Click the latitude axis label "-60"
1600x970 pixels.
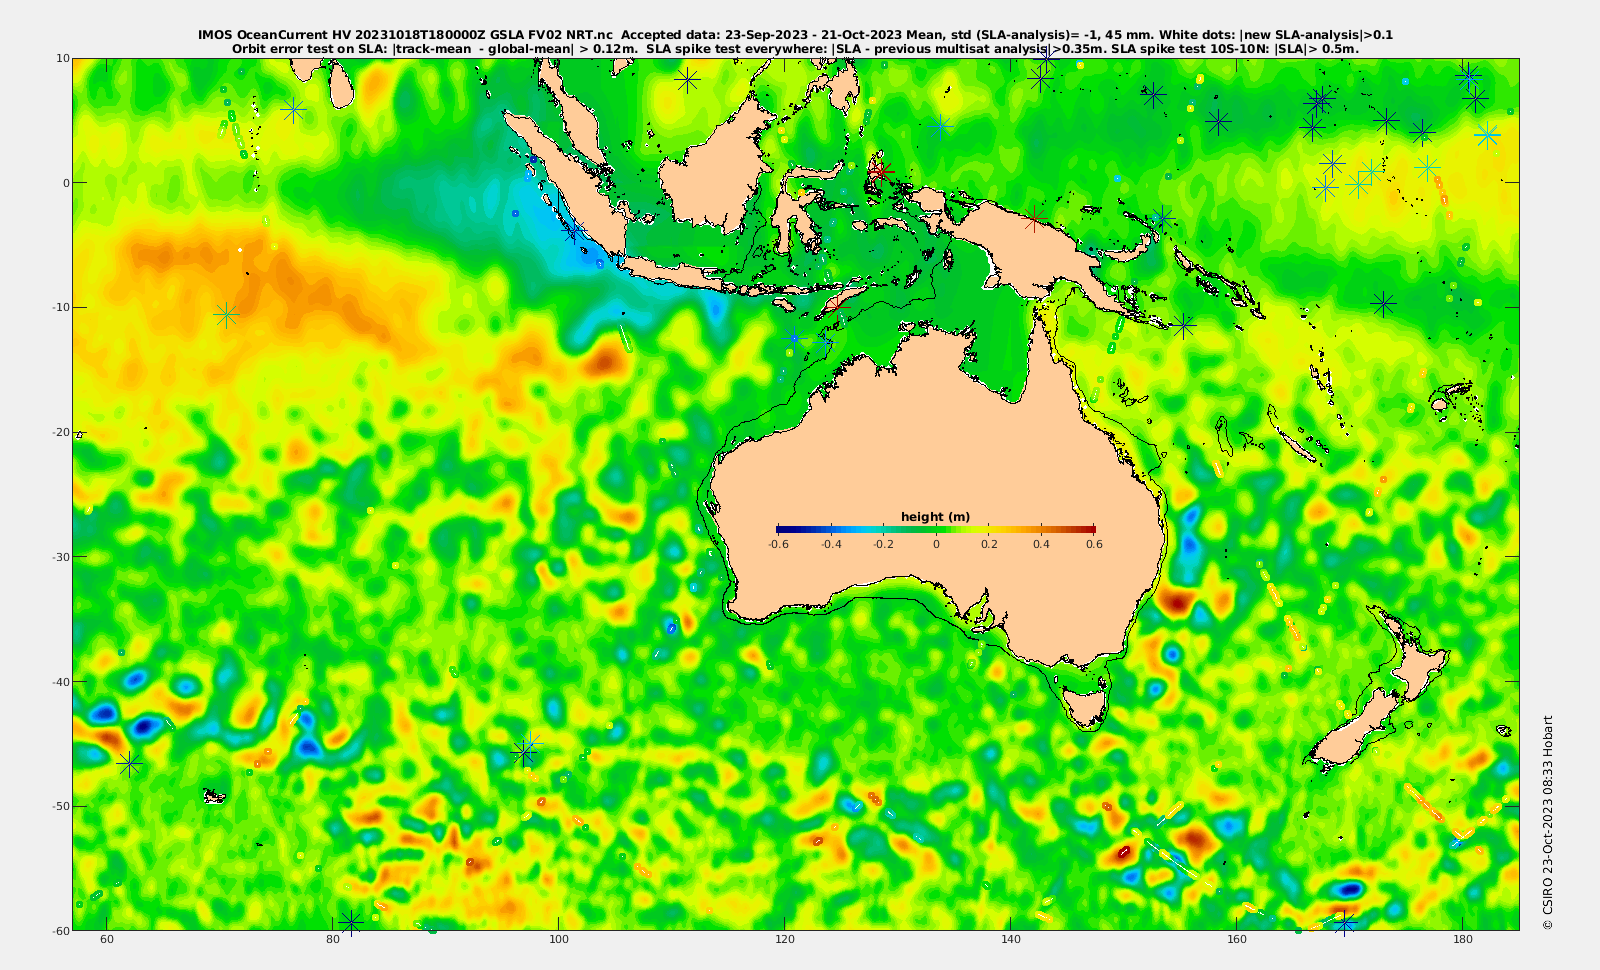pyautogui.click(x=60, y=930)
